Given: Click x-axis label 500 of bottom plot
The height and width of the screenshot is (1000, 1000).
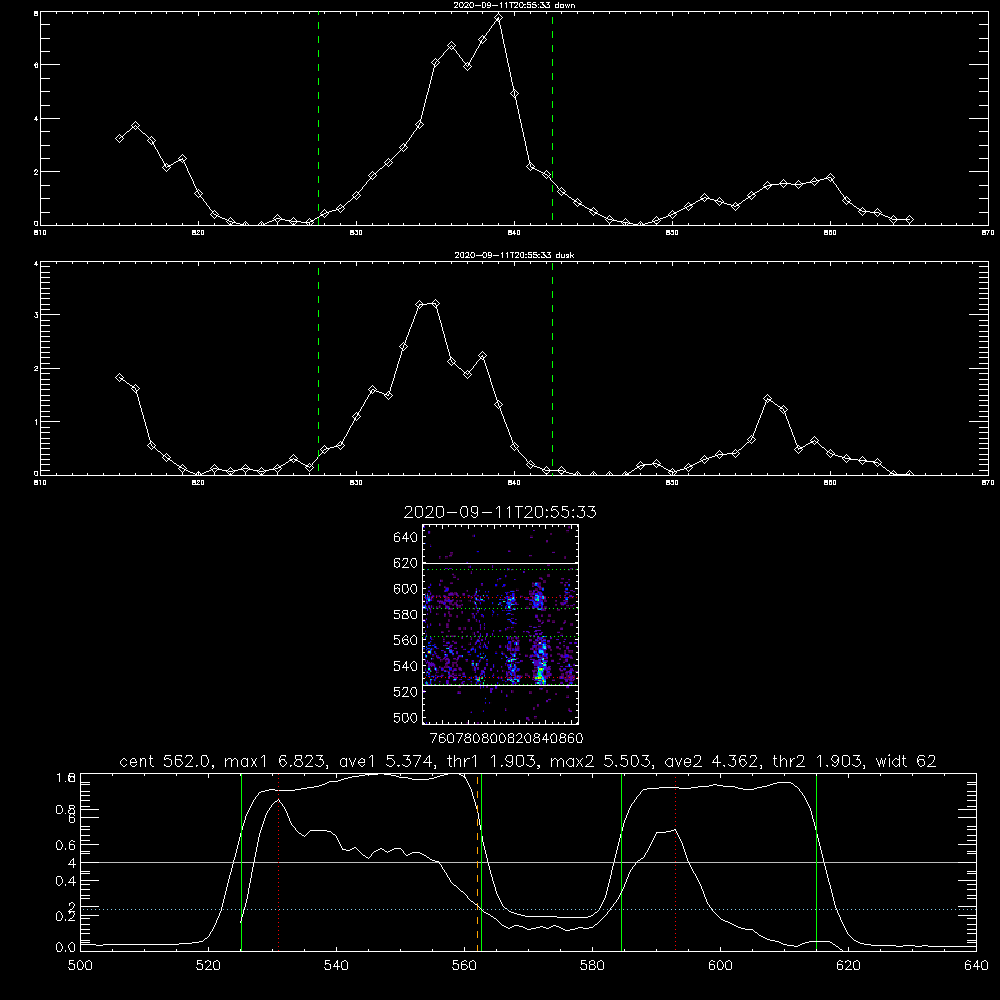Looking at the screenshot, I should 80,966.
